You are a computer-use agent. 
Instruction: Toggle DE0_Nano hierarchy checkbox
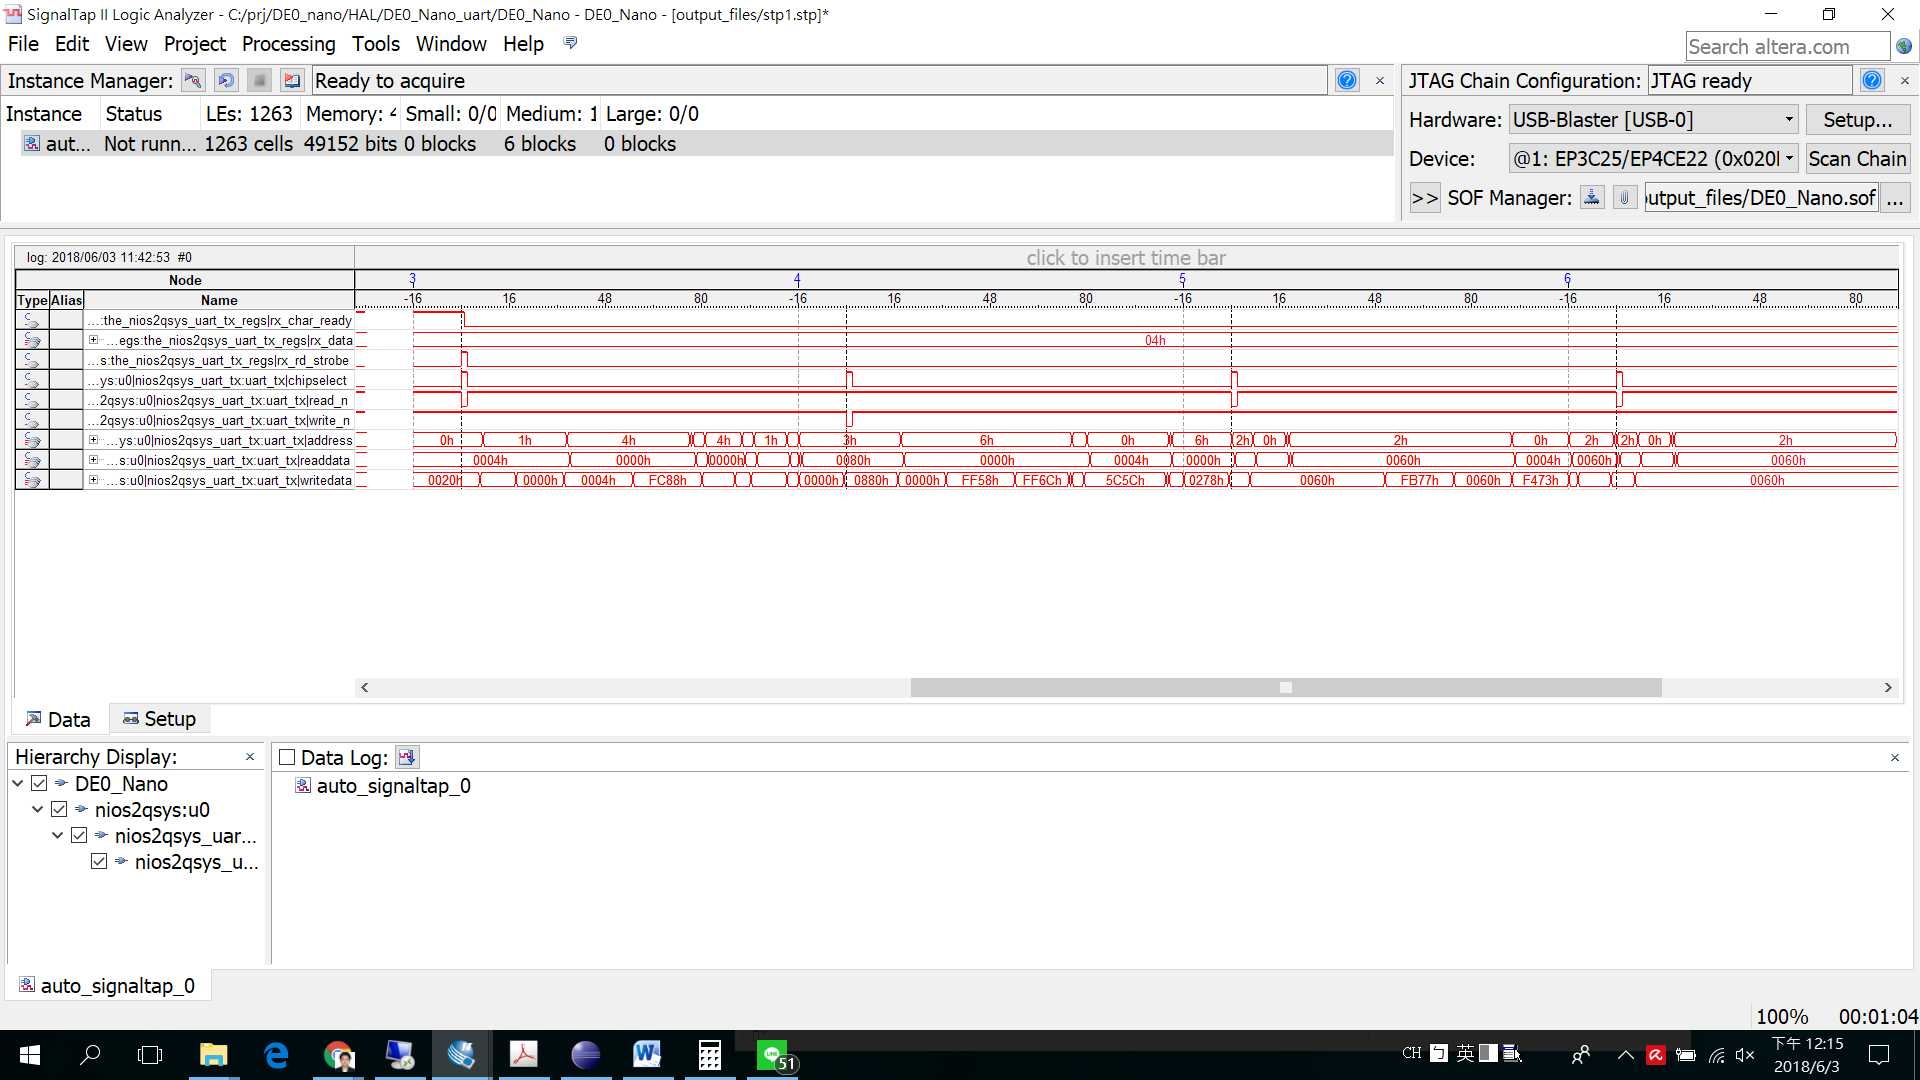pyautogui.click(x=39, y=783)
